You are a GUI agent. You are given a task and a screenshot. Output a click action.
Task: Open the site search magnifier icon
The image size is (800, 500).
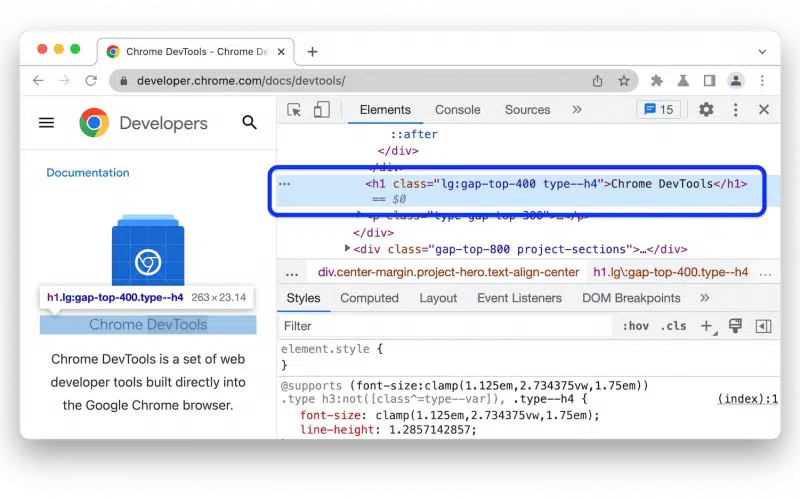[x=250, y=123]
